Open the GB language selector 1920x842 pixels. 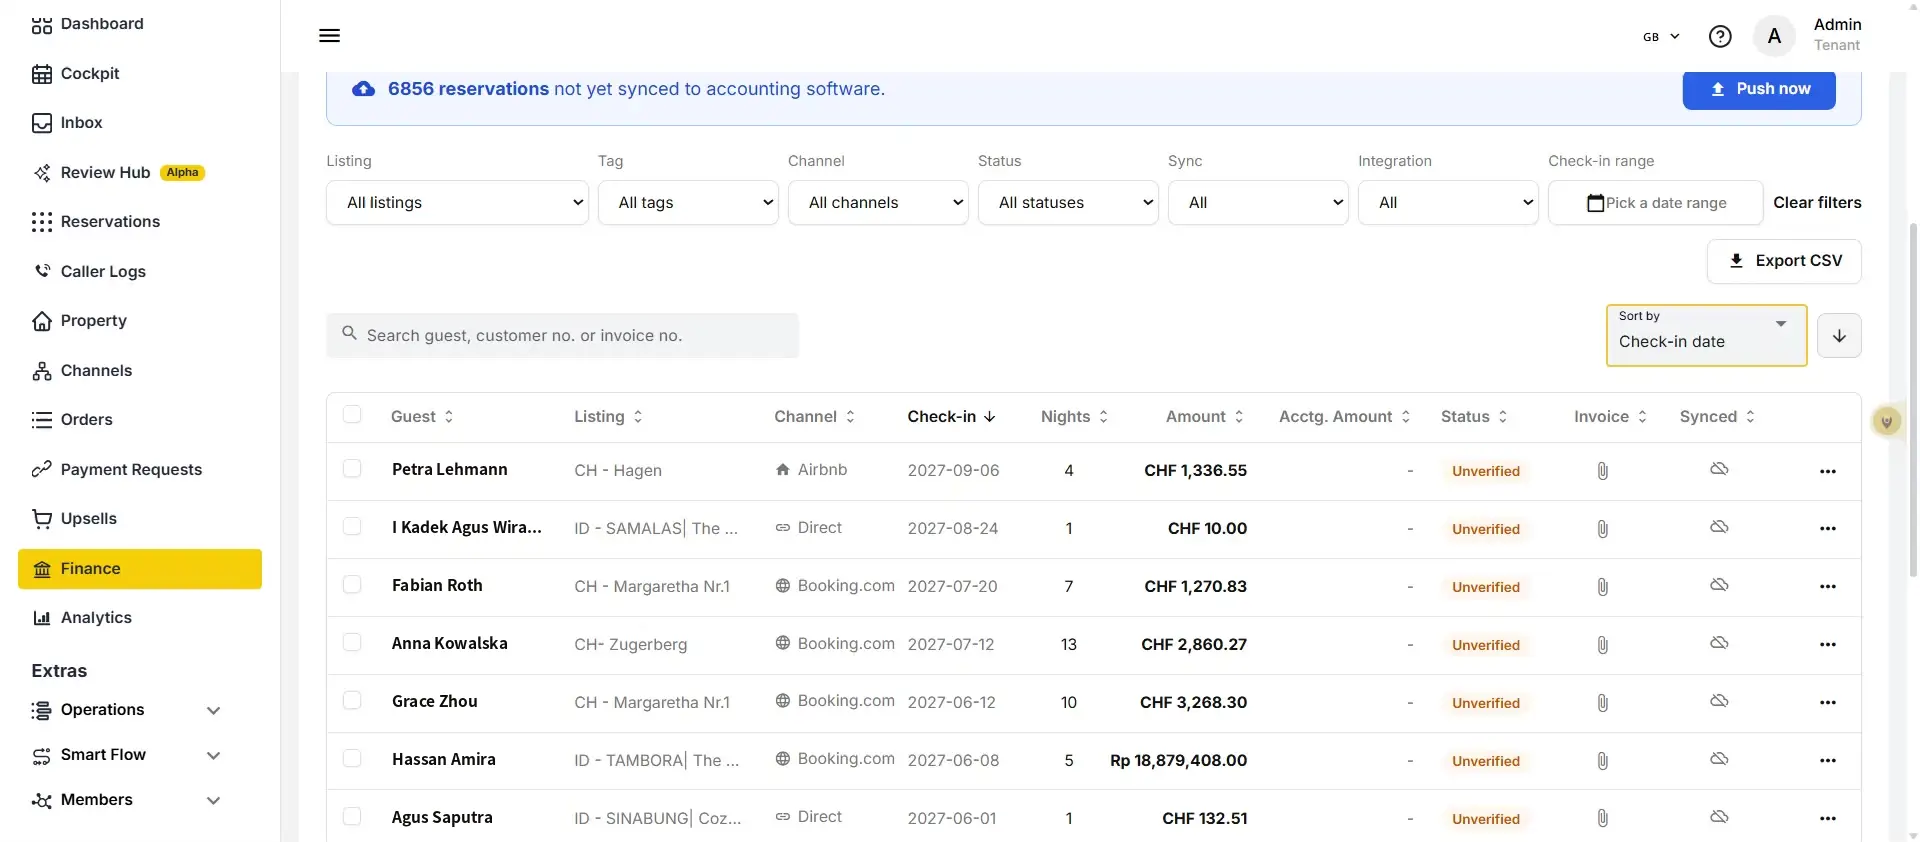click(x=1661, y=37)
